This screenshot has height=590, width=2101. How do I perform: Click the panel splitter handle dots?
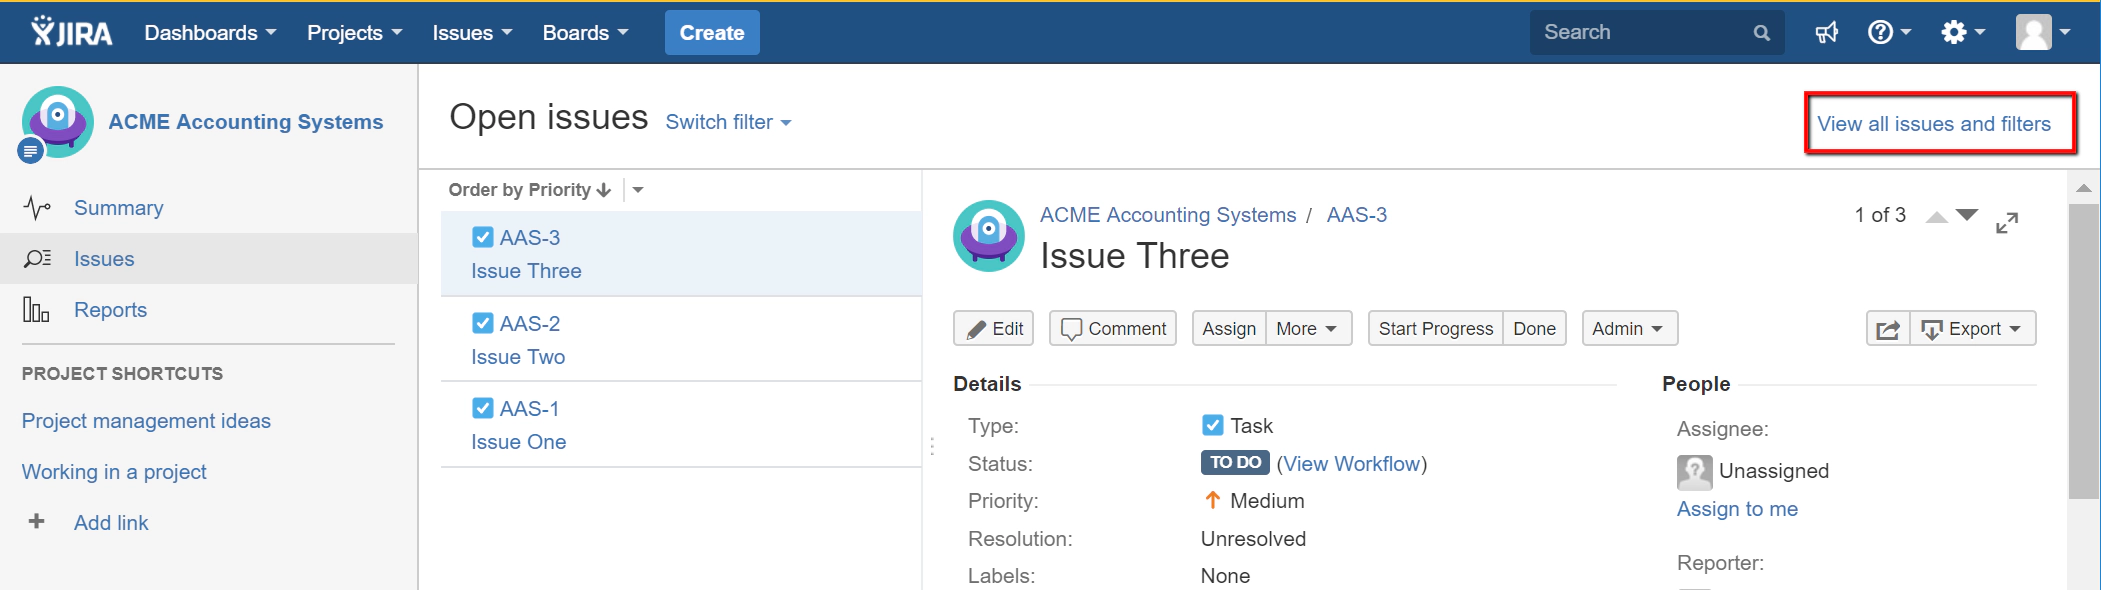tap(932, 446)
